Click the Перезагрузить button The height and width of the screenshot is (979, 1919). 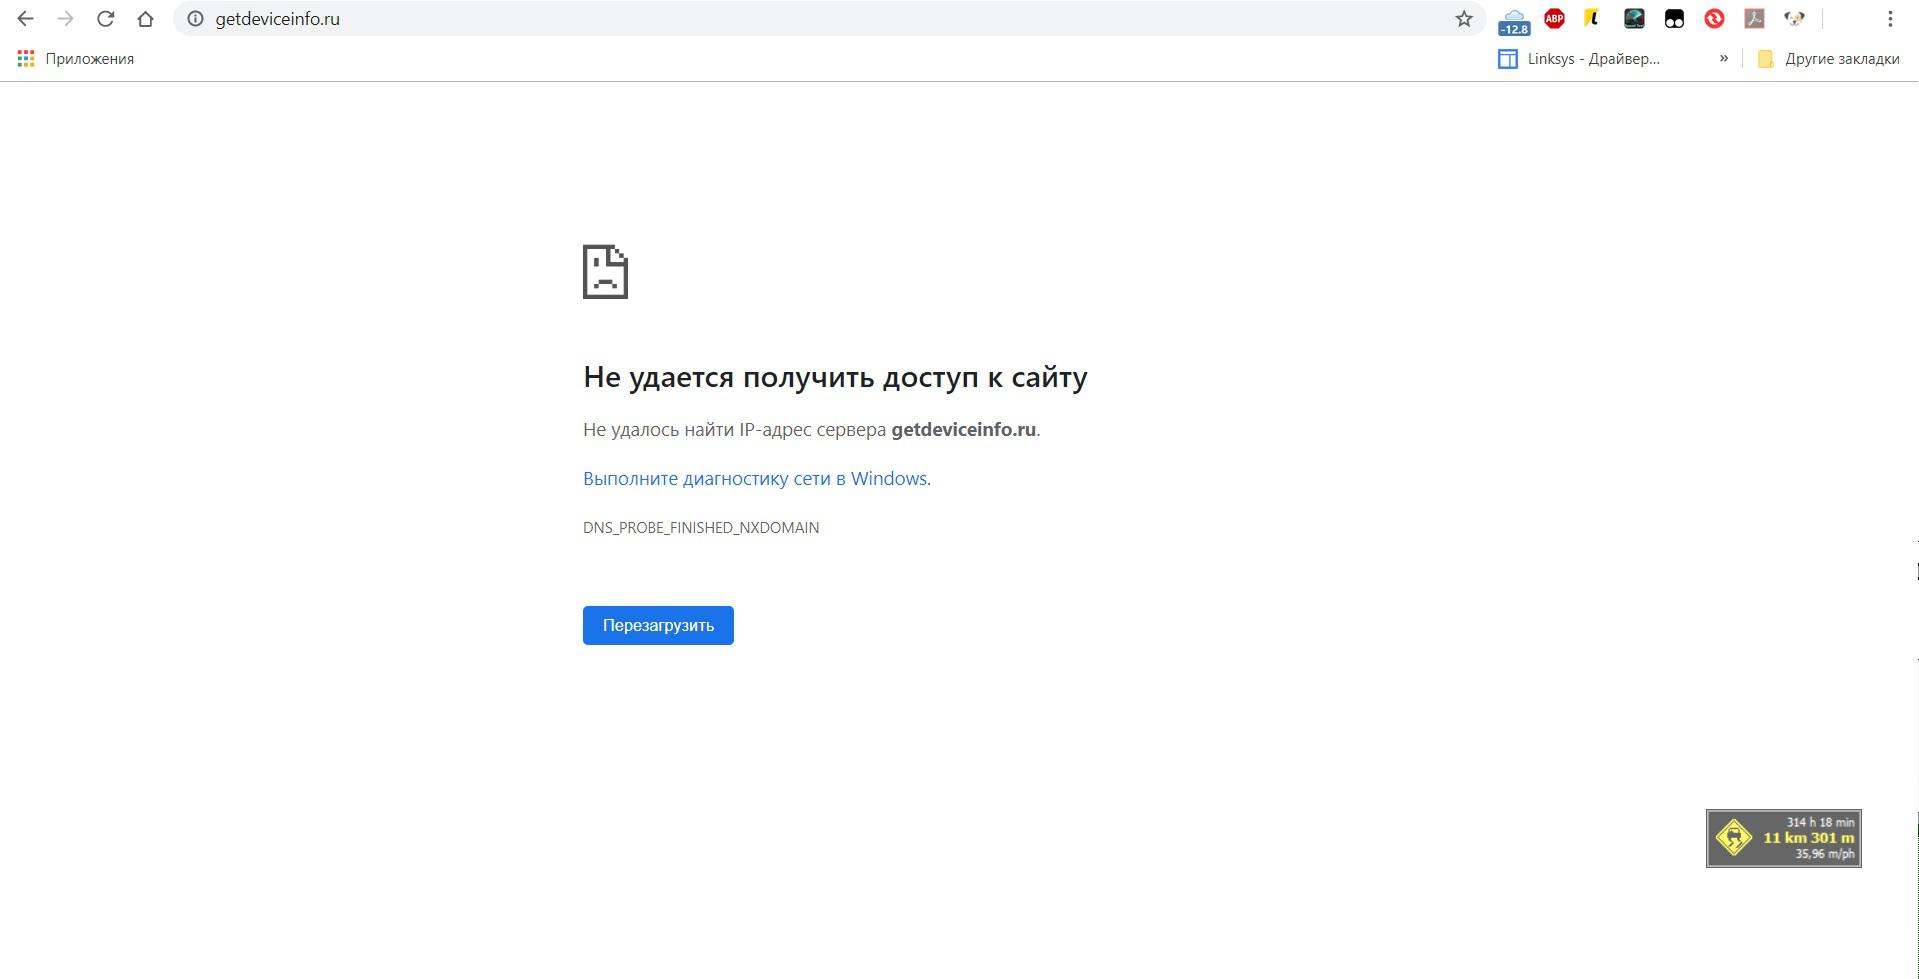pos(658,625)
